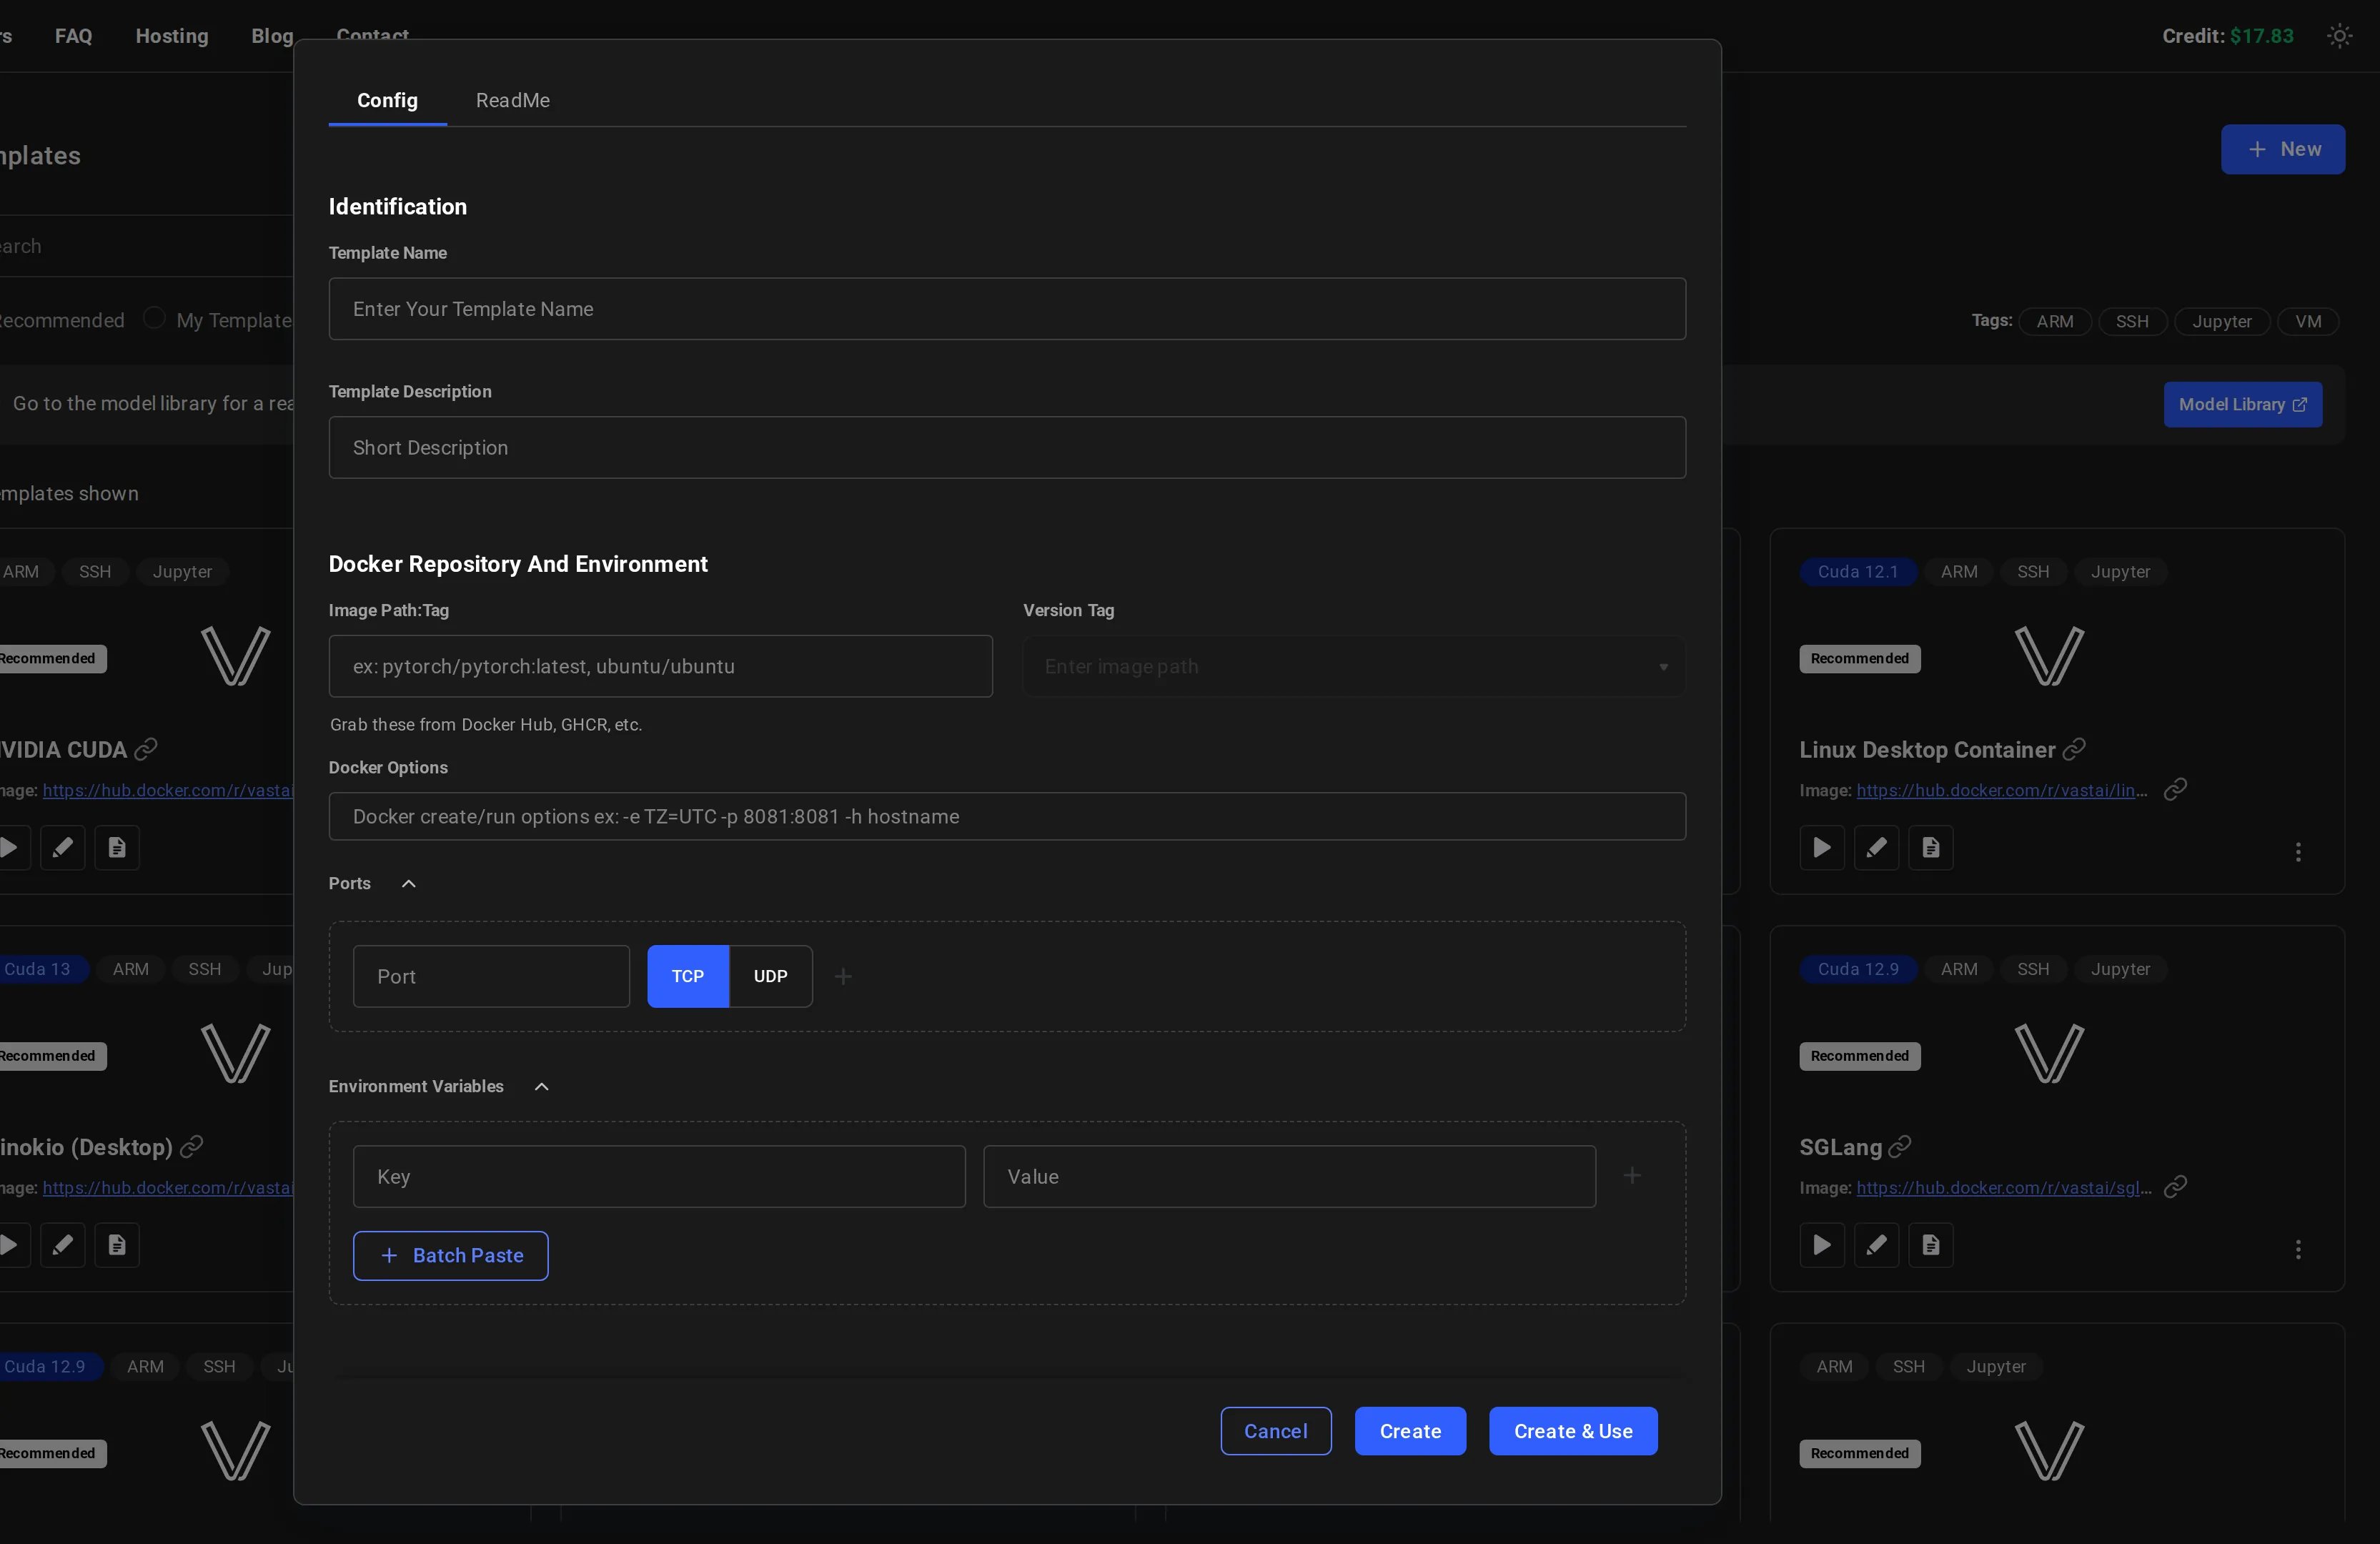Viewport: 2380px width, 1544px height.
Task: Click the Create & Use button
Action: coord(1573,1431)
